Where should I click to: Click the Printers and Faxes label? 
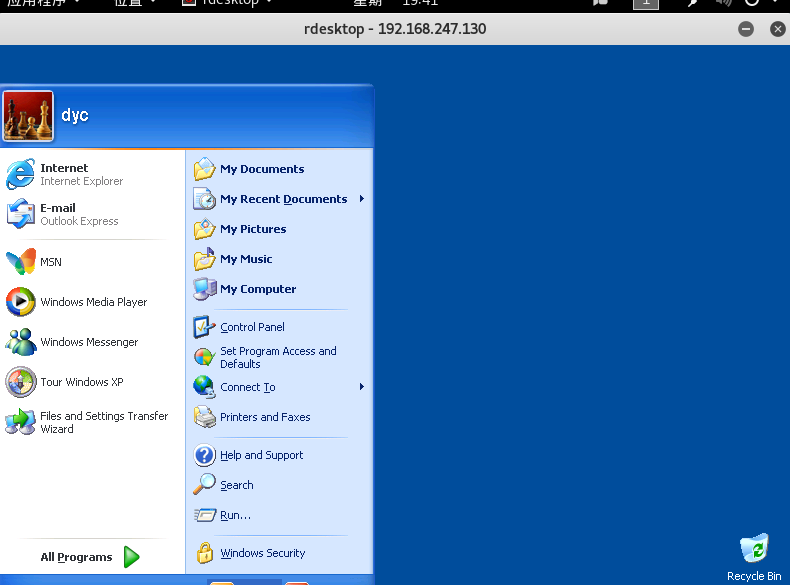click(x=265, y=417)
